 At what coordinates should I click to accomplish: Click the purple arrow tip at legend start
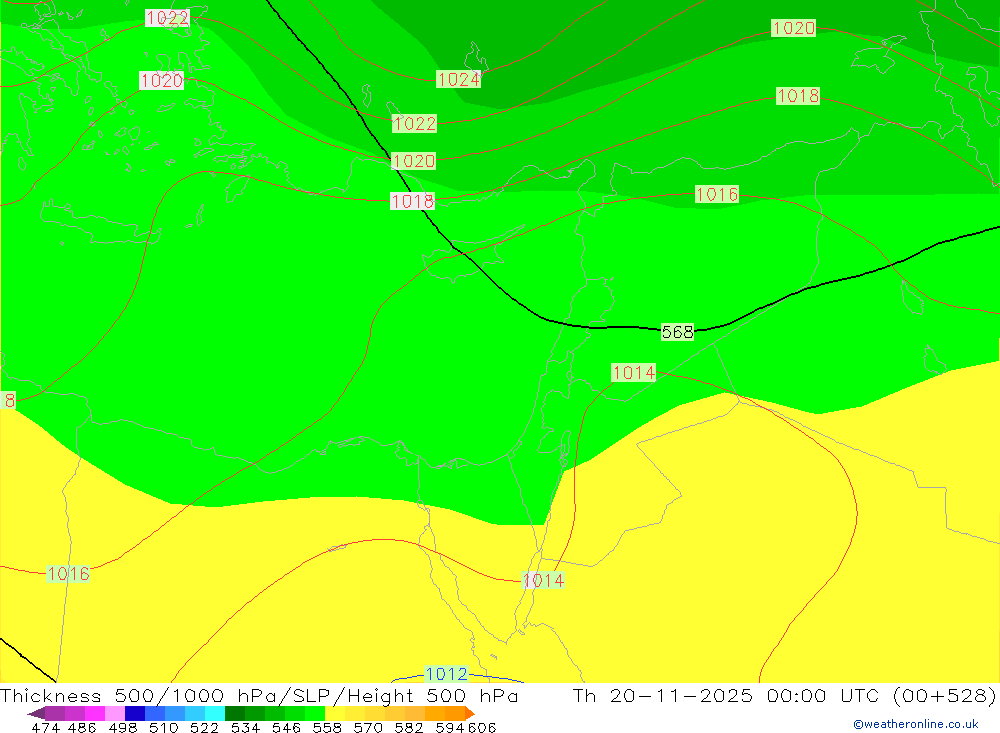(x=36, y=713)
